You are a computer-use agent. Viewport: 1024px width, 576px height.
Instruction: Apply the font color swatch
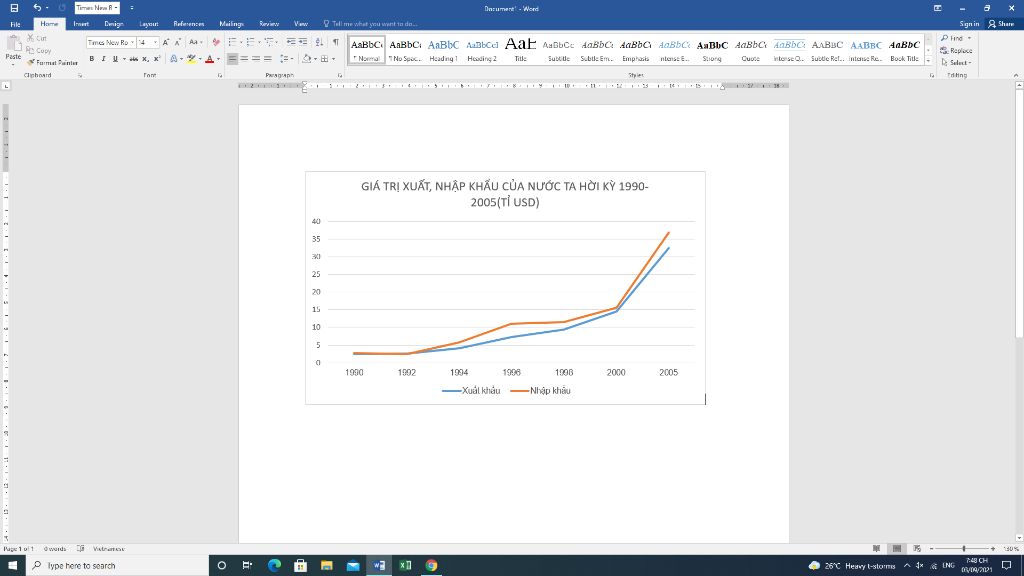click(x=210, y=59)
